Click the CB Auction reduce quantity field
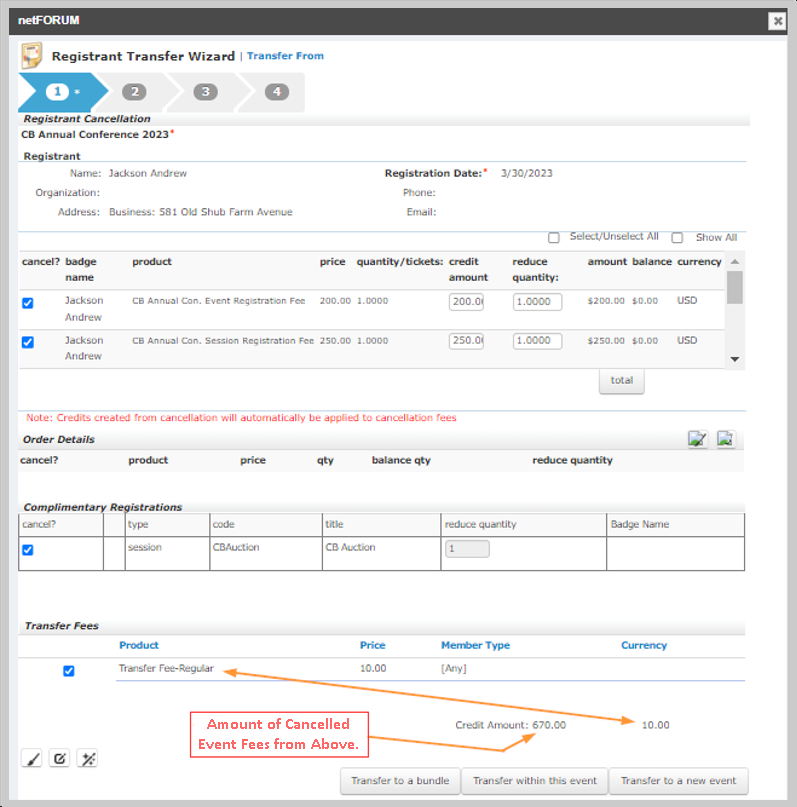 pos(467,549)
